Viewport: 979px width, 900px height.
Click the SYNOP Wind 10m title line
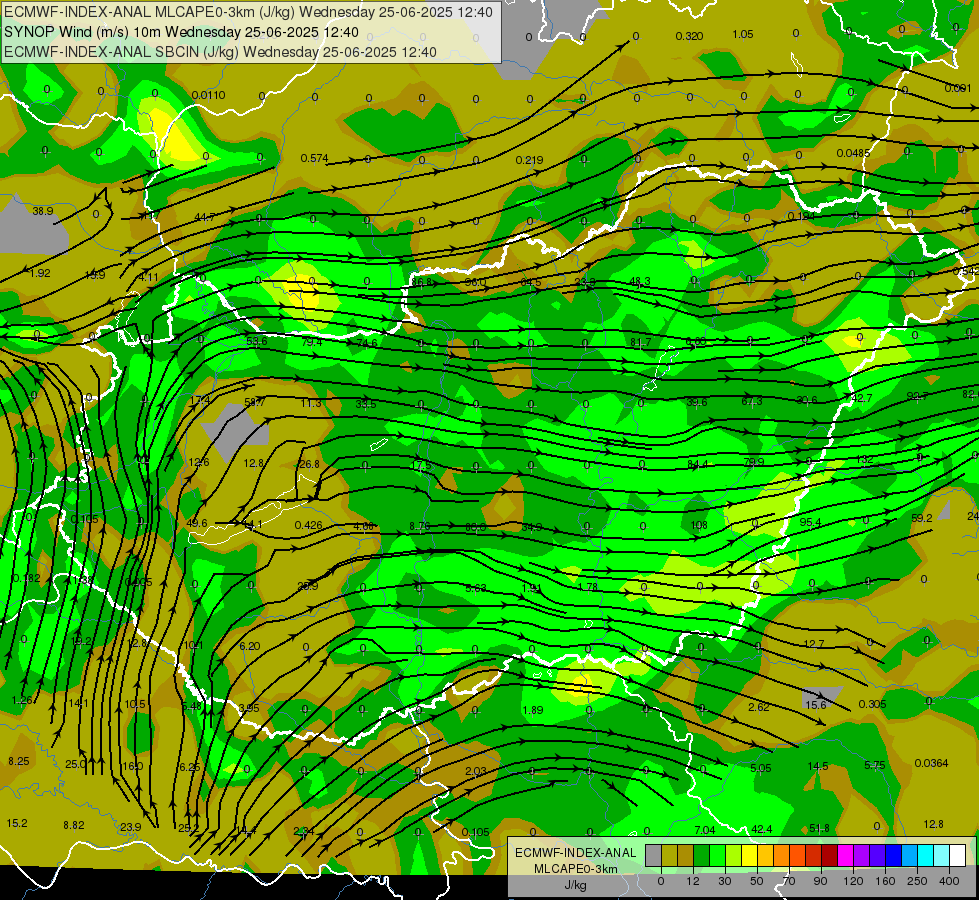click(181, 32)
